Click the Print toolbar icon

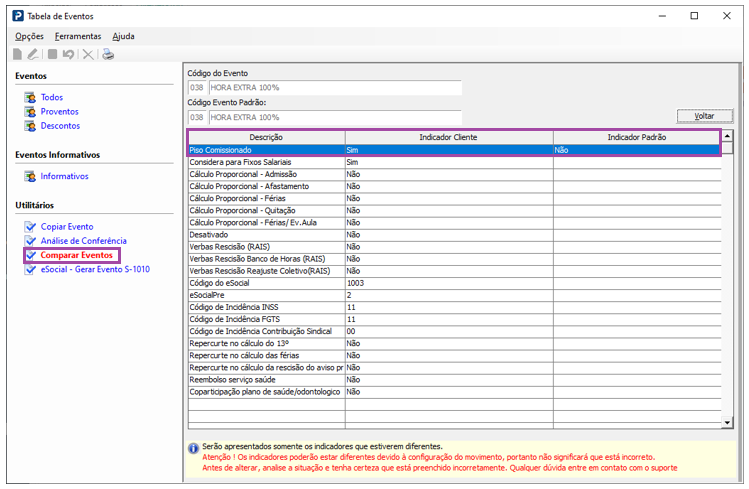[x=108, y=54]
